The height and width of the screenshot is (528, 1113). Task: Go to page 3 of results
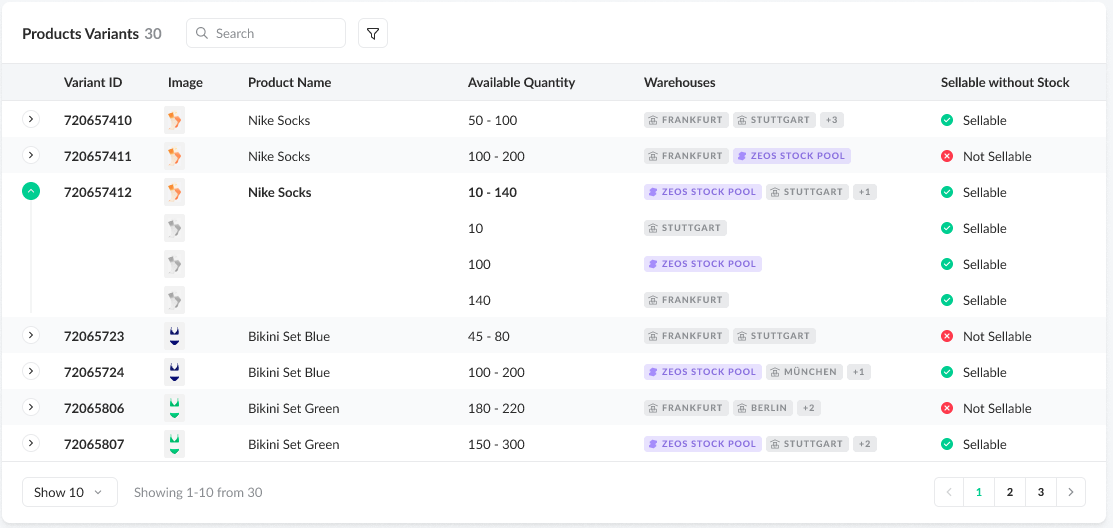[1041, 492]
